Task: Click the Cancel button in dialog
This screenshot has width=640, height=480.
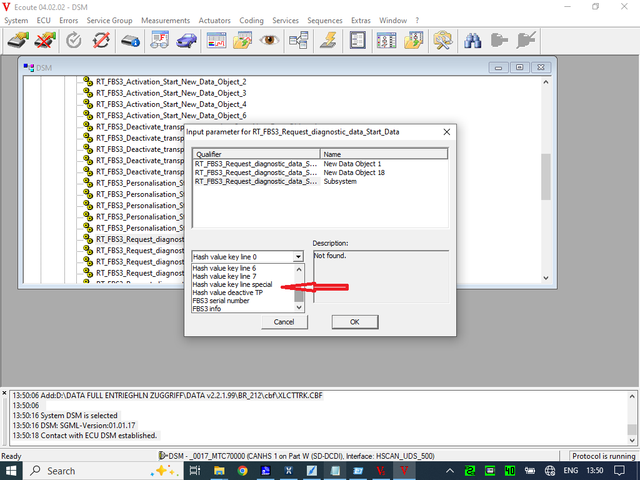Action: click(x=284, y=322)
